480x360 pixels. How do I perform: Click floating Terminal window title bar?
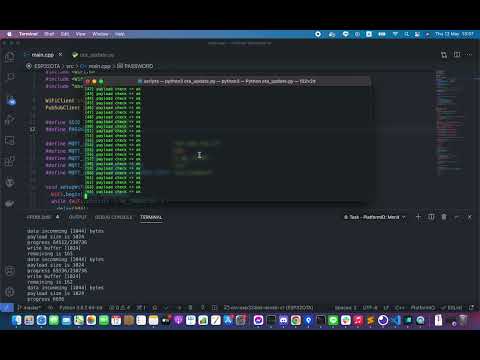[227, 81]
